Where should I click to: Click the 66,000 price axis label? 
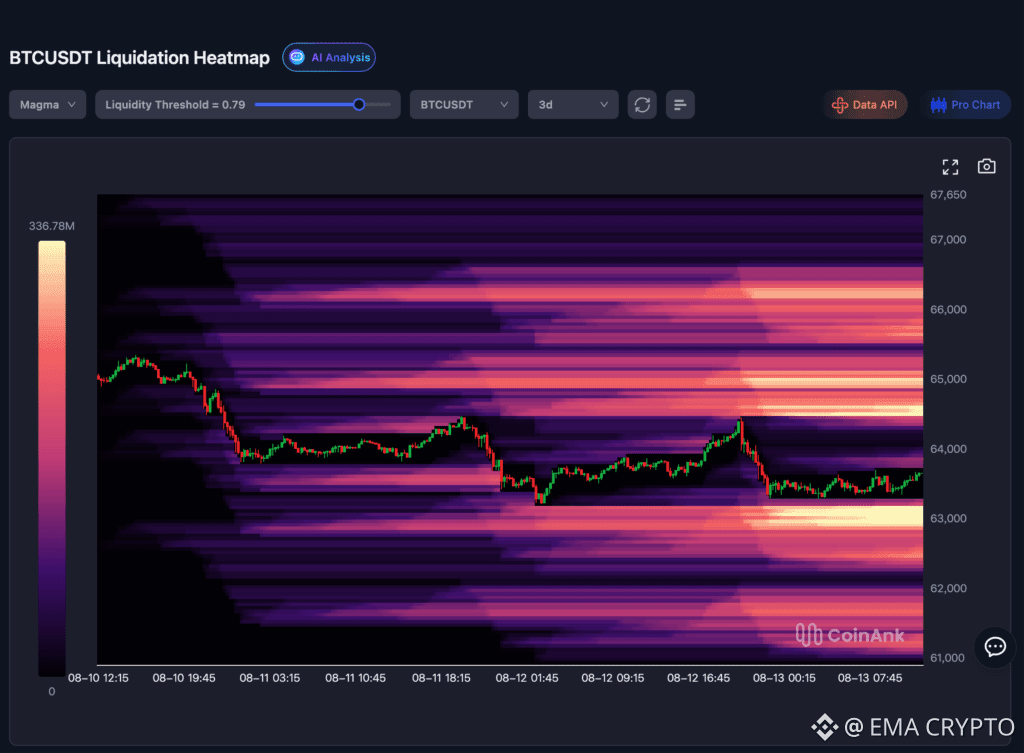tap(948, 310)
